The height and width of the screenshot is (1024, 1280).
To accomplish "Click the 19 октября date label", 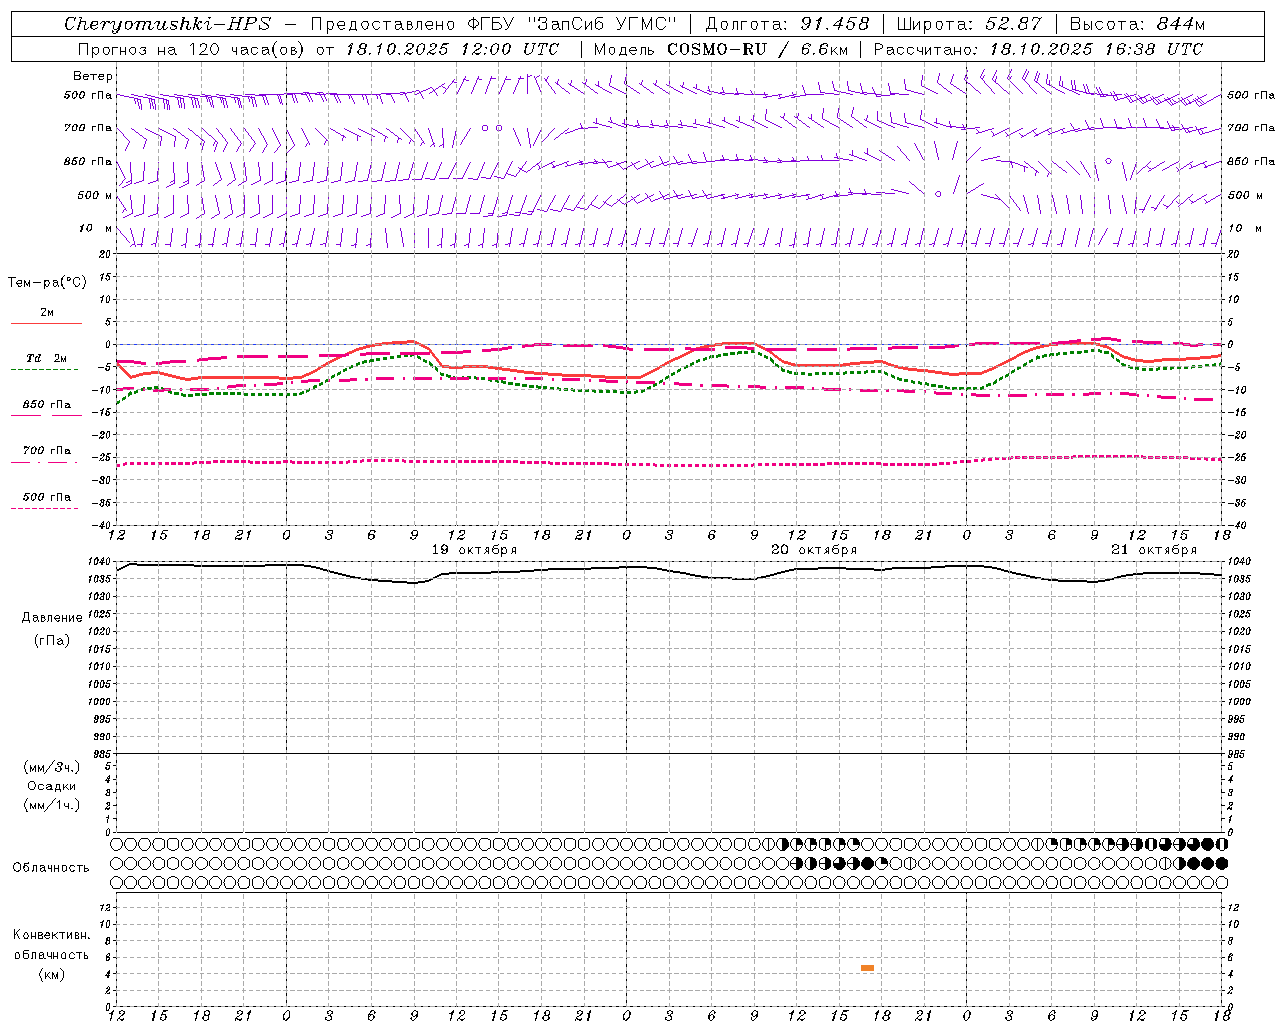I will 474,550.
